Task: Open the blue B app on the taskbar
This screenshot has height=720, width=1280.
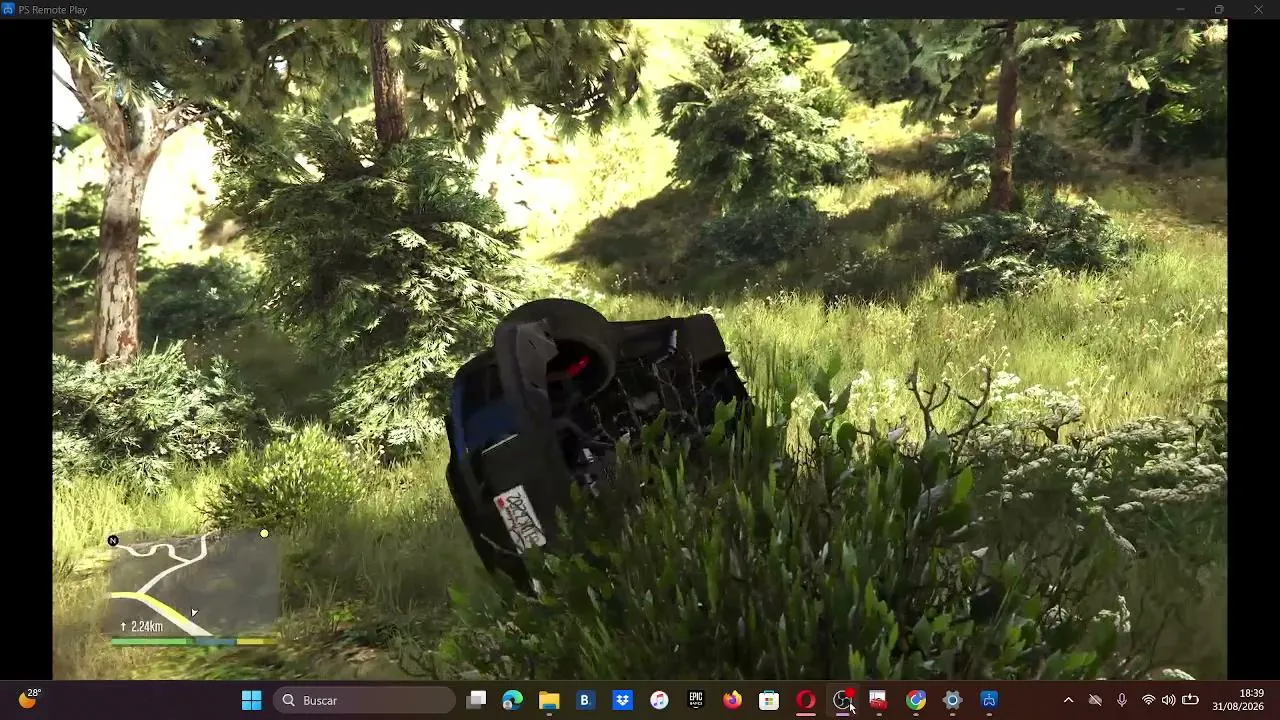Action: pyautogui.click(x=586, y=700)
